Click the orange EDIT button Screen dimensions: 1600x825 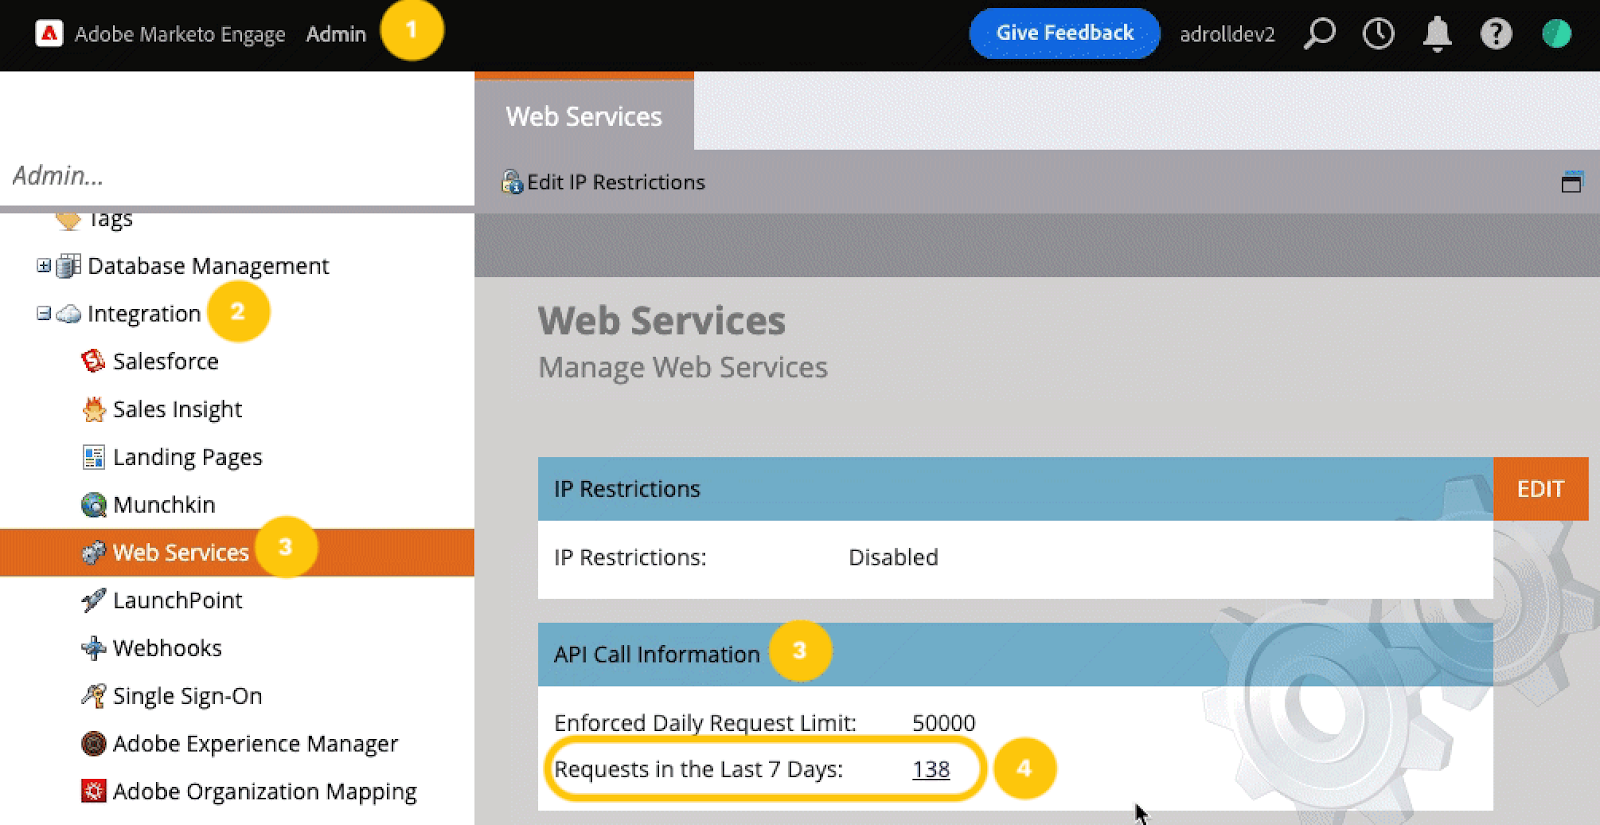point(1540,489)
